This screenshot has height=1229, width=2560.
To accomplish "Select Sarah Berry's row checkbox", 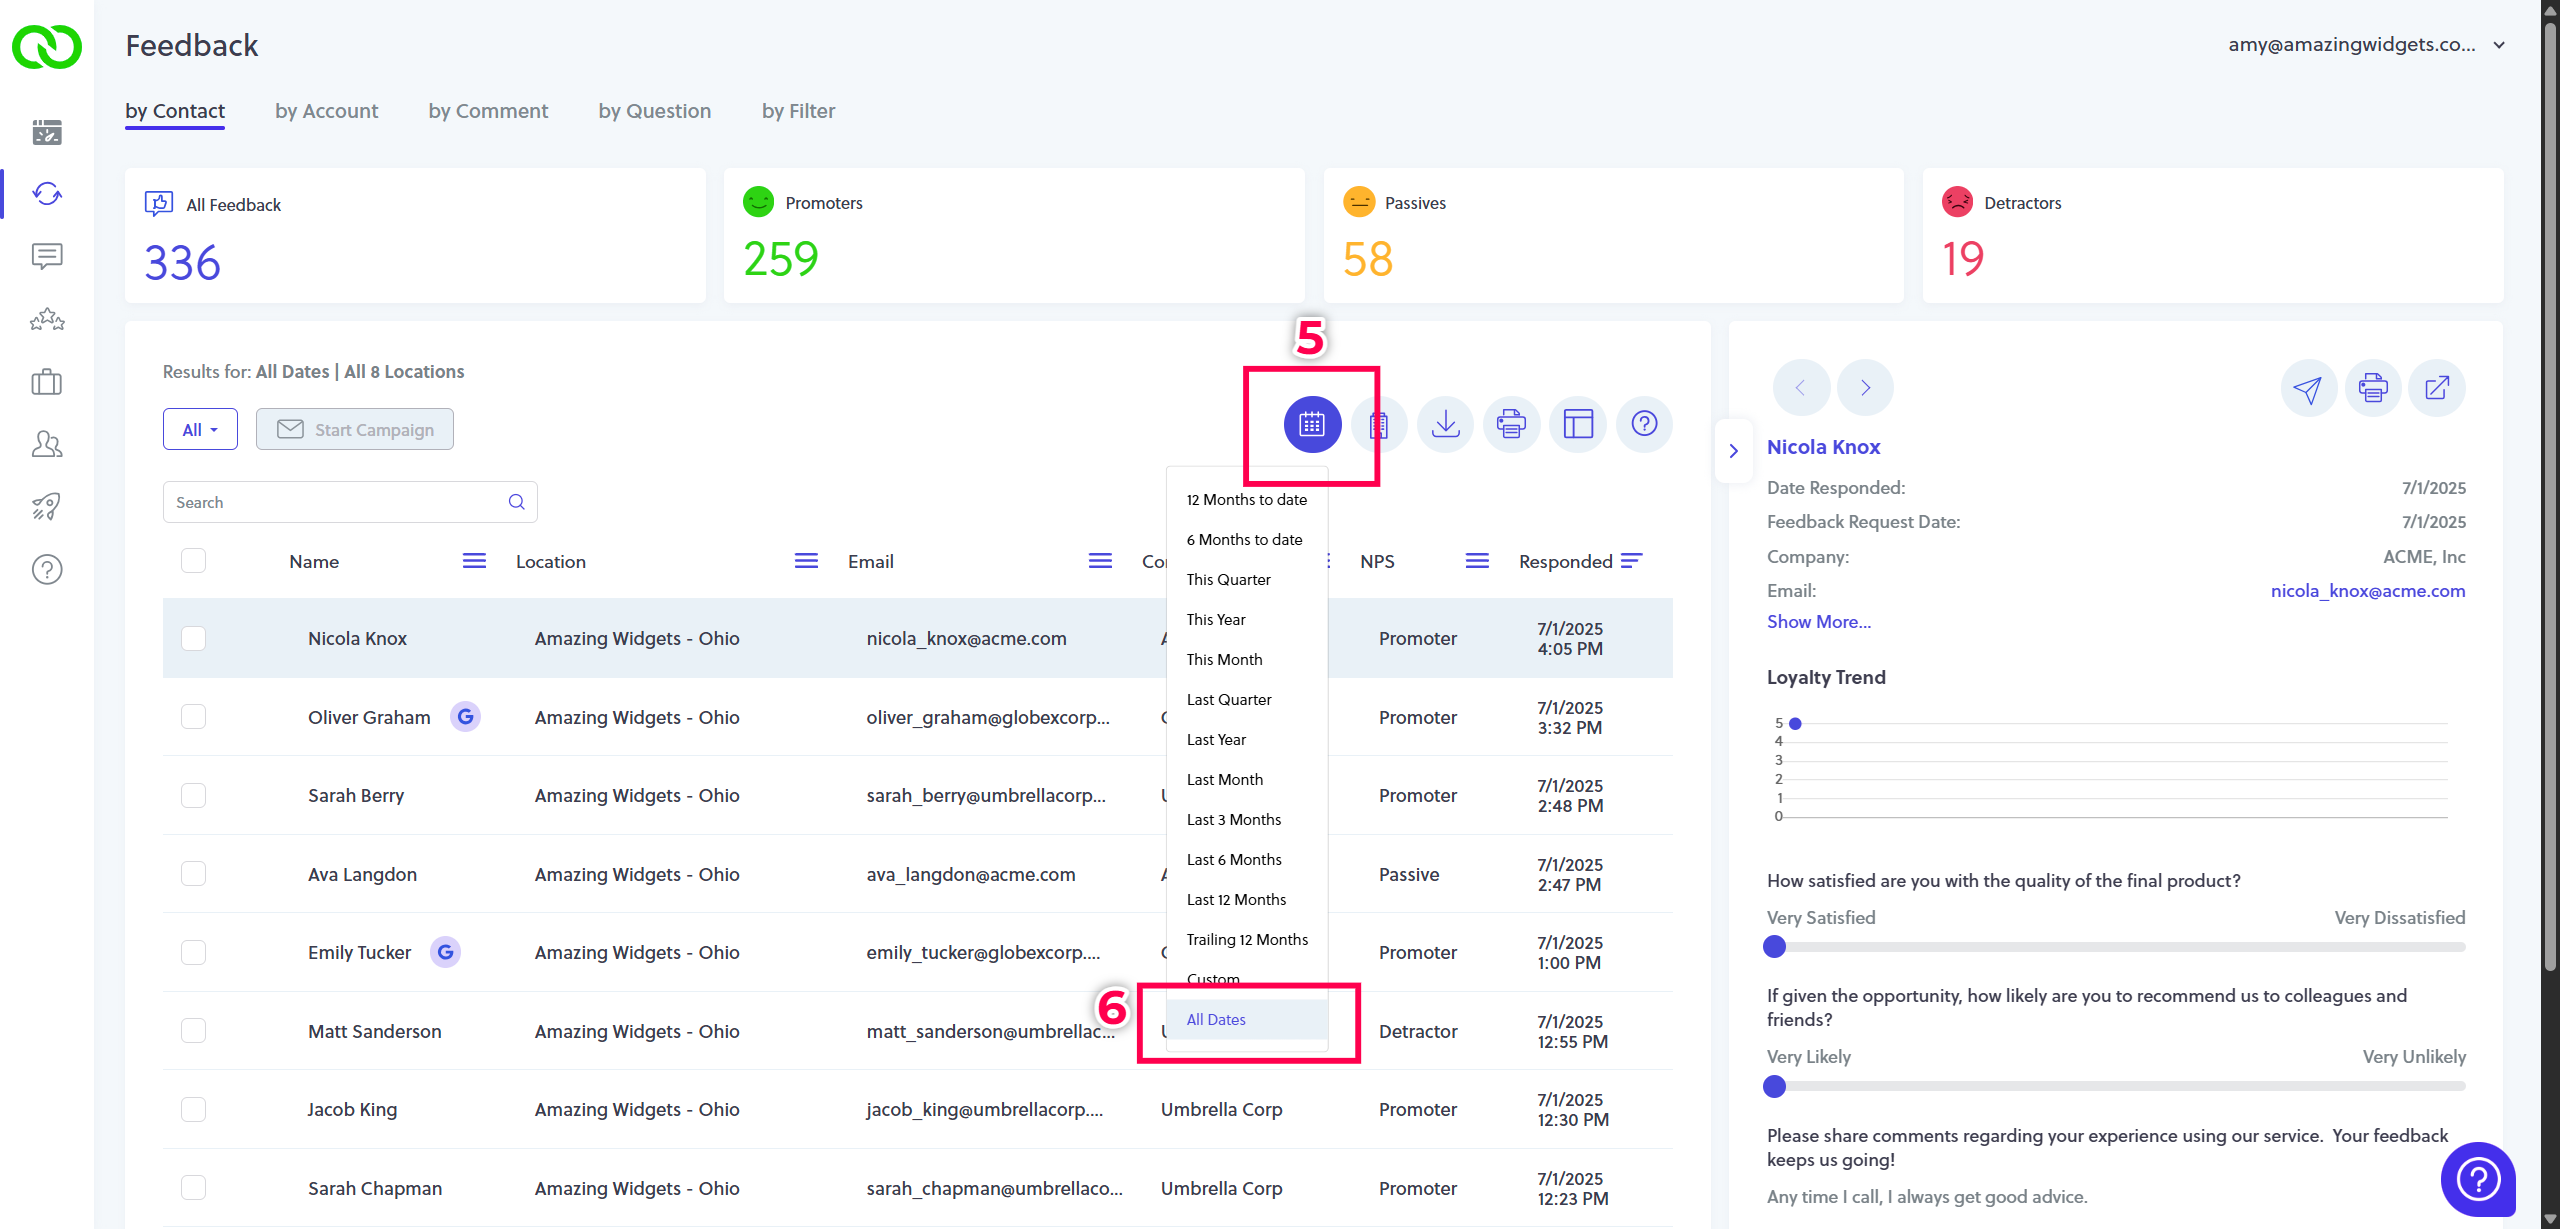I will click(194, 796).
